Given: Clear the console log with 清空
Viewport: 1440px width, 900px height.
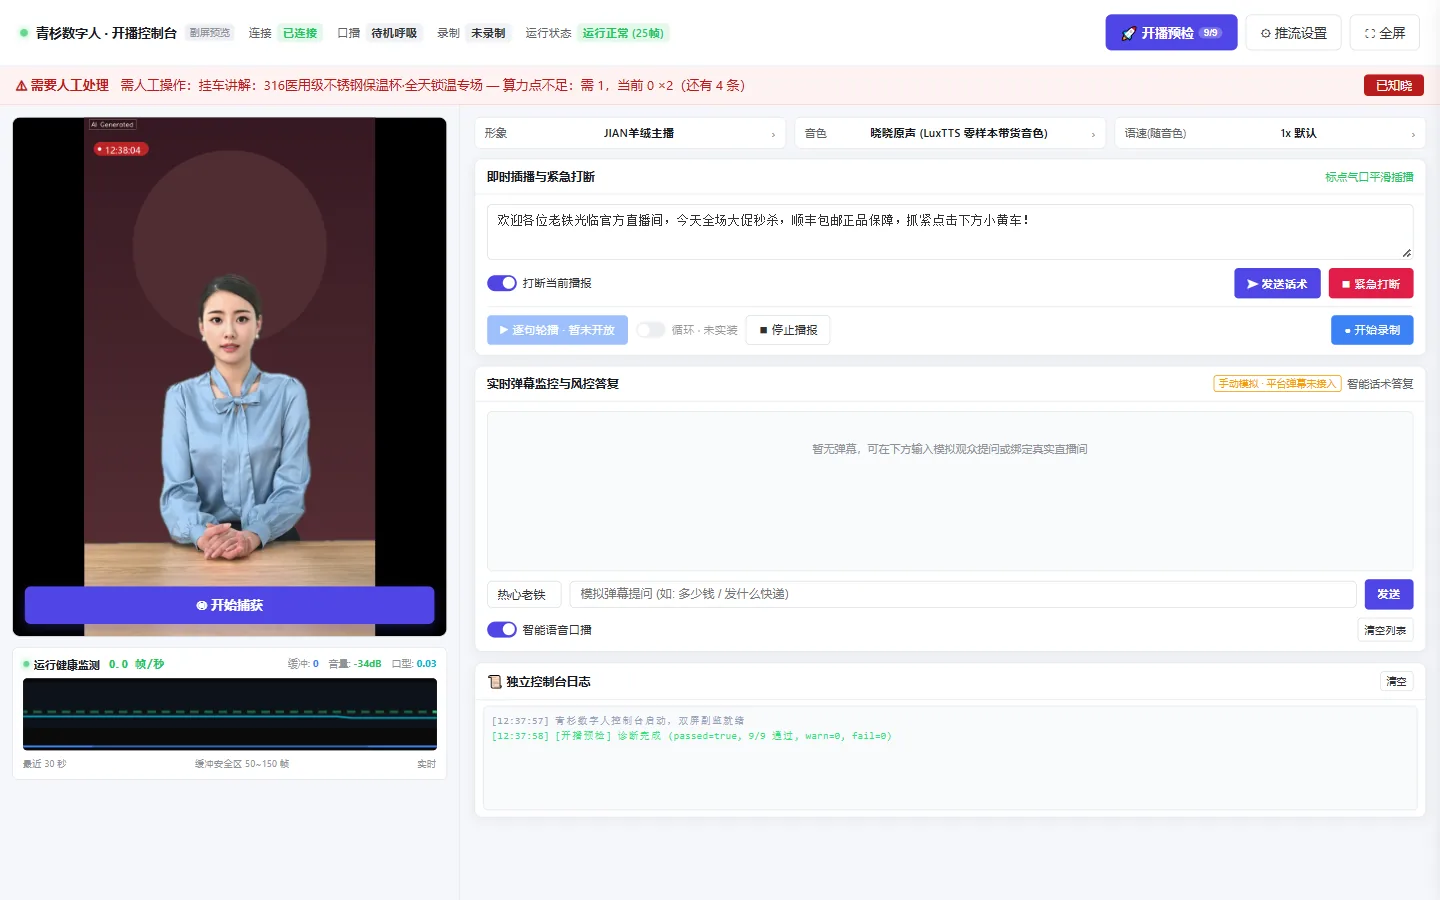Looking at the screenshot, I should click(1396, 682).
